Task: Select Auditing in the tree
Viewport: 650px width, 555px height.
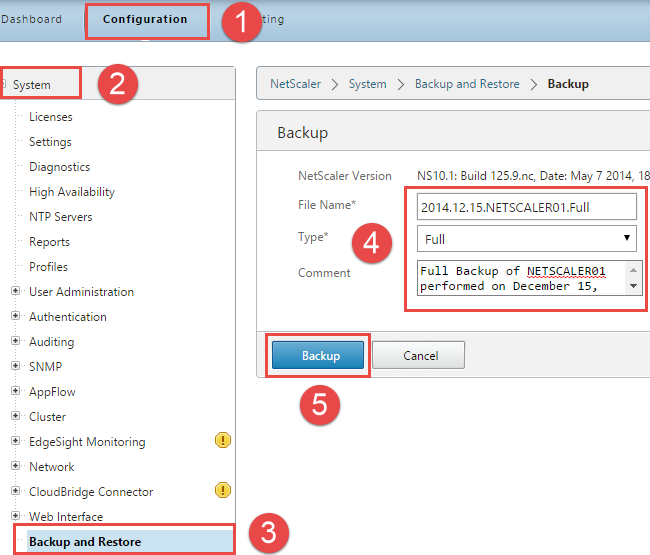Action: click(51, 342)
